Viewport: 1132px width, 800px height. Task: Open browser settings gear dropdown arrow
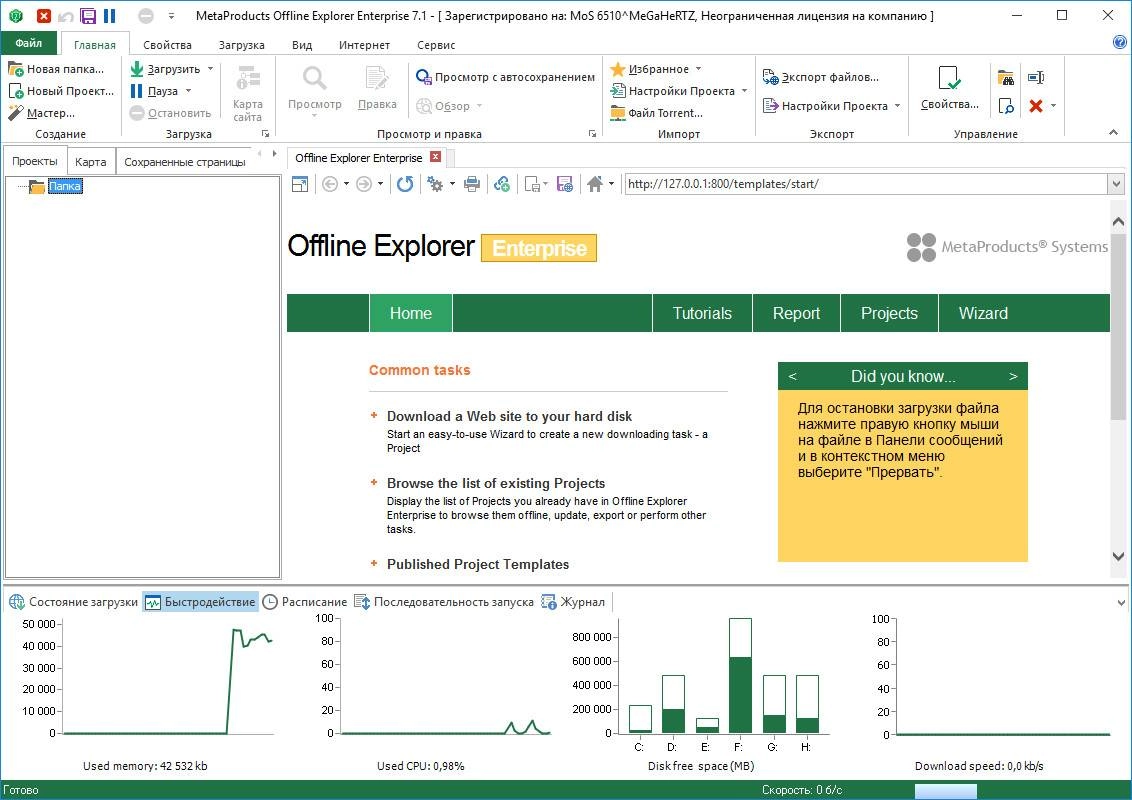(453, 184)
